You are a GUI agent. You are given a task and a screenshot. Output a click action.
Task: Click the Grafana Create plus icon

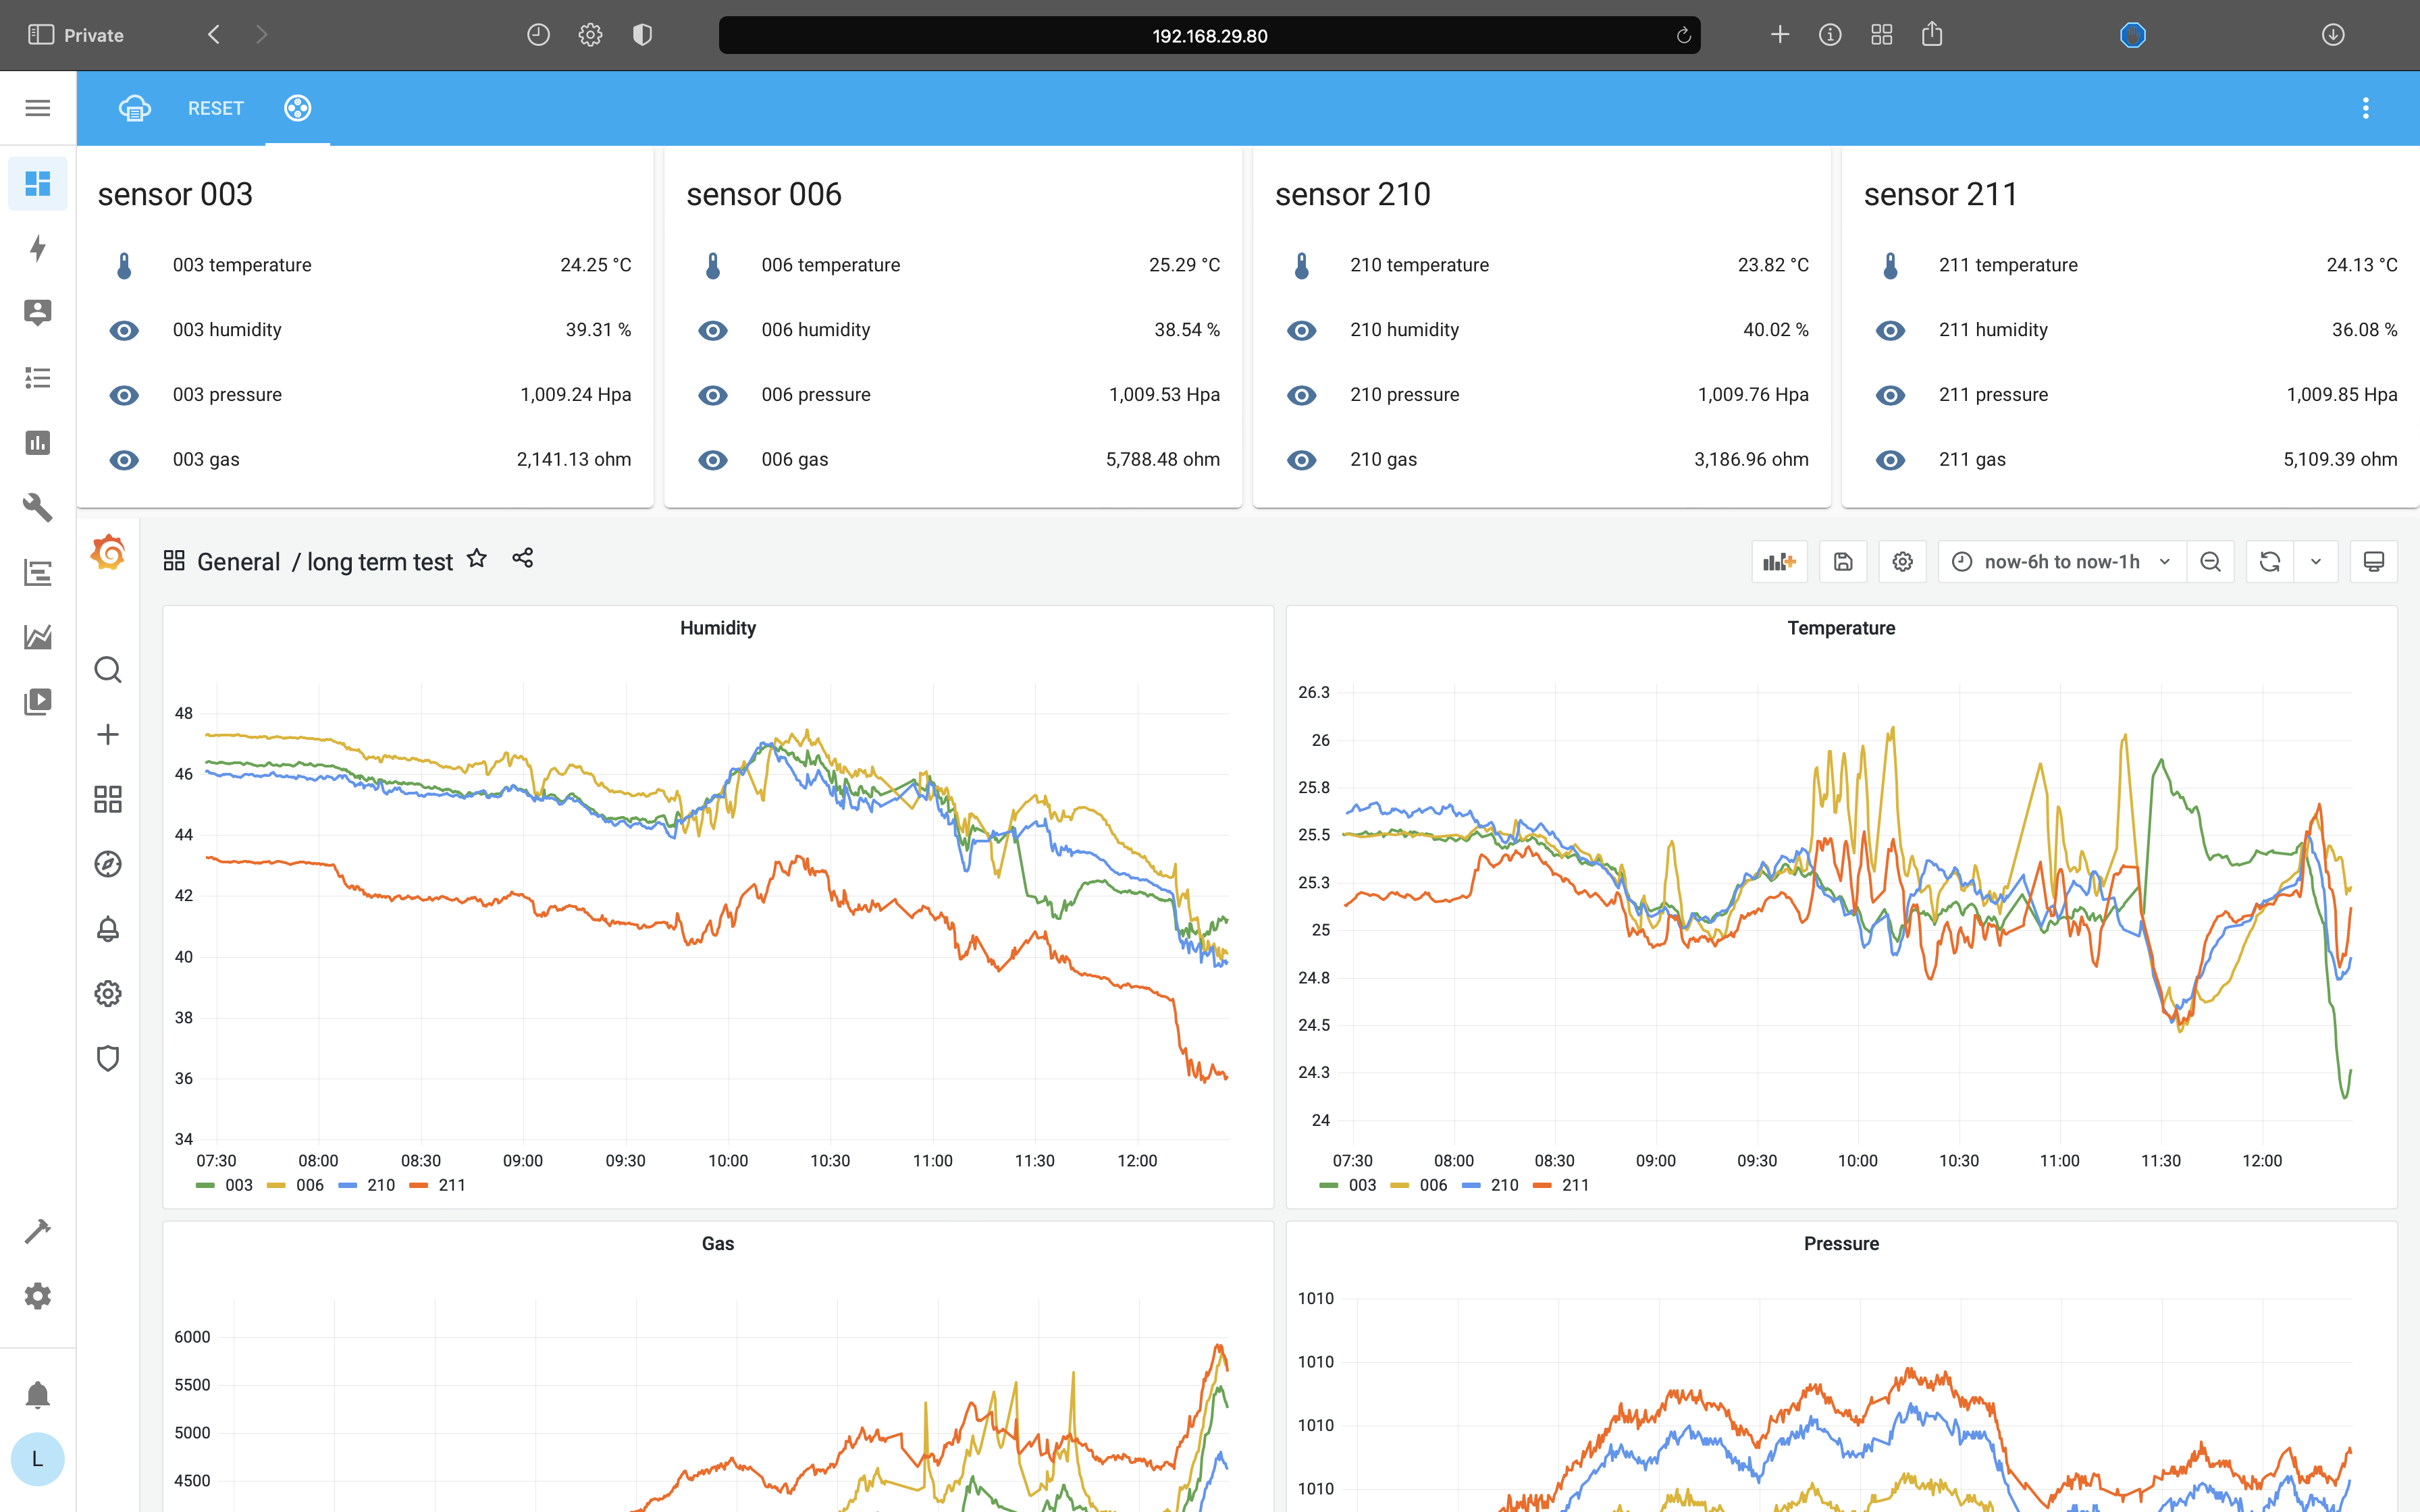(x=108, y=735)
